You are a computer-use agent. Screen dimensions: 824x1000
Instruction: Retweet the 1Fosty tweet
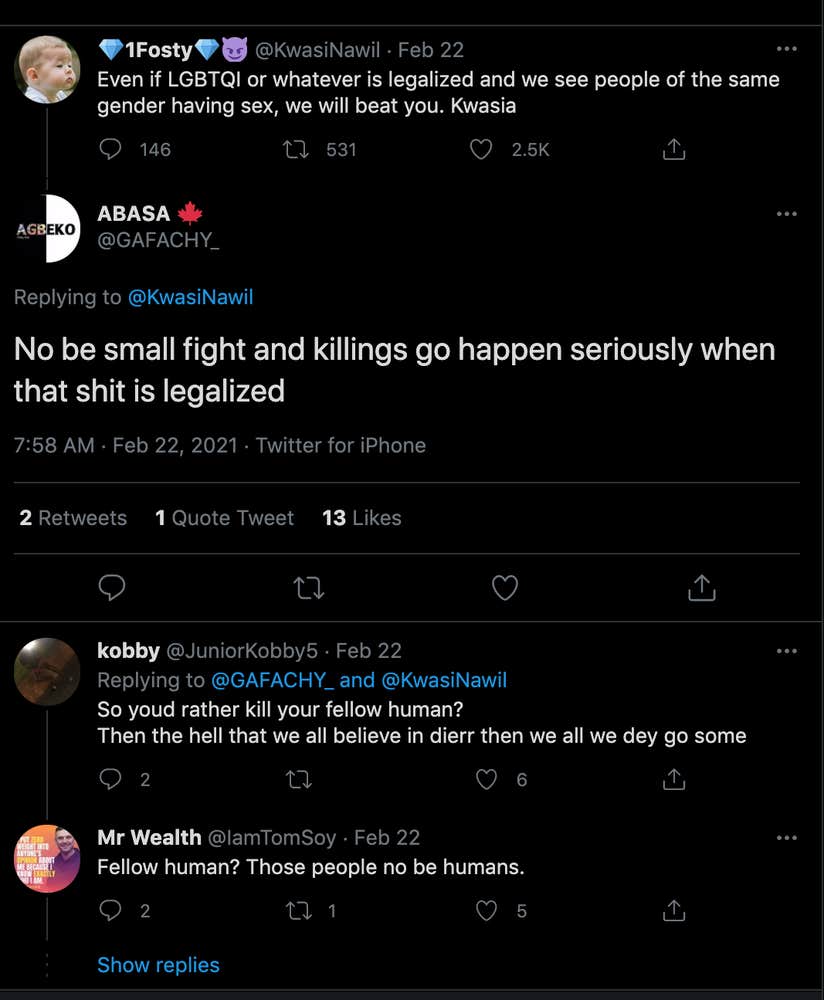296,149
